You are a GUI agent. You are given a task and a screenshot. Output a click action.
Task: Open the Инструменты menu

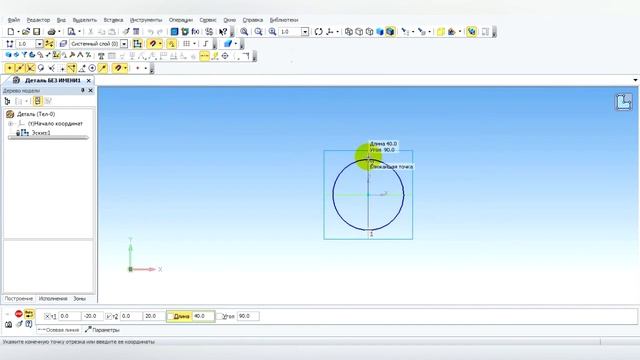[146, 20]
